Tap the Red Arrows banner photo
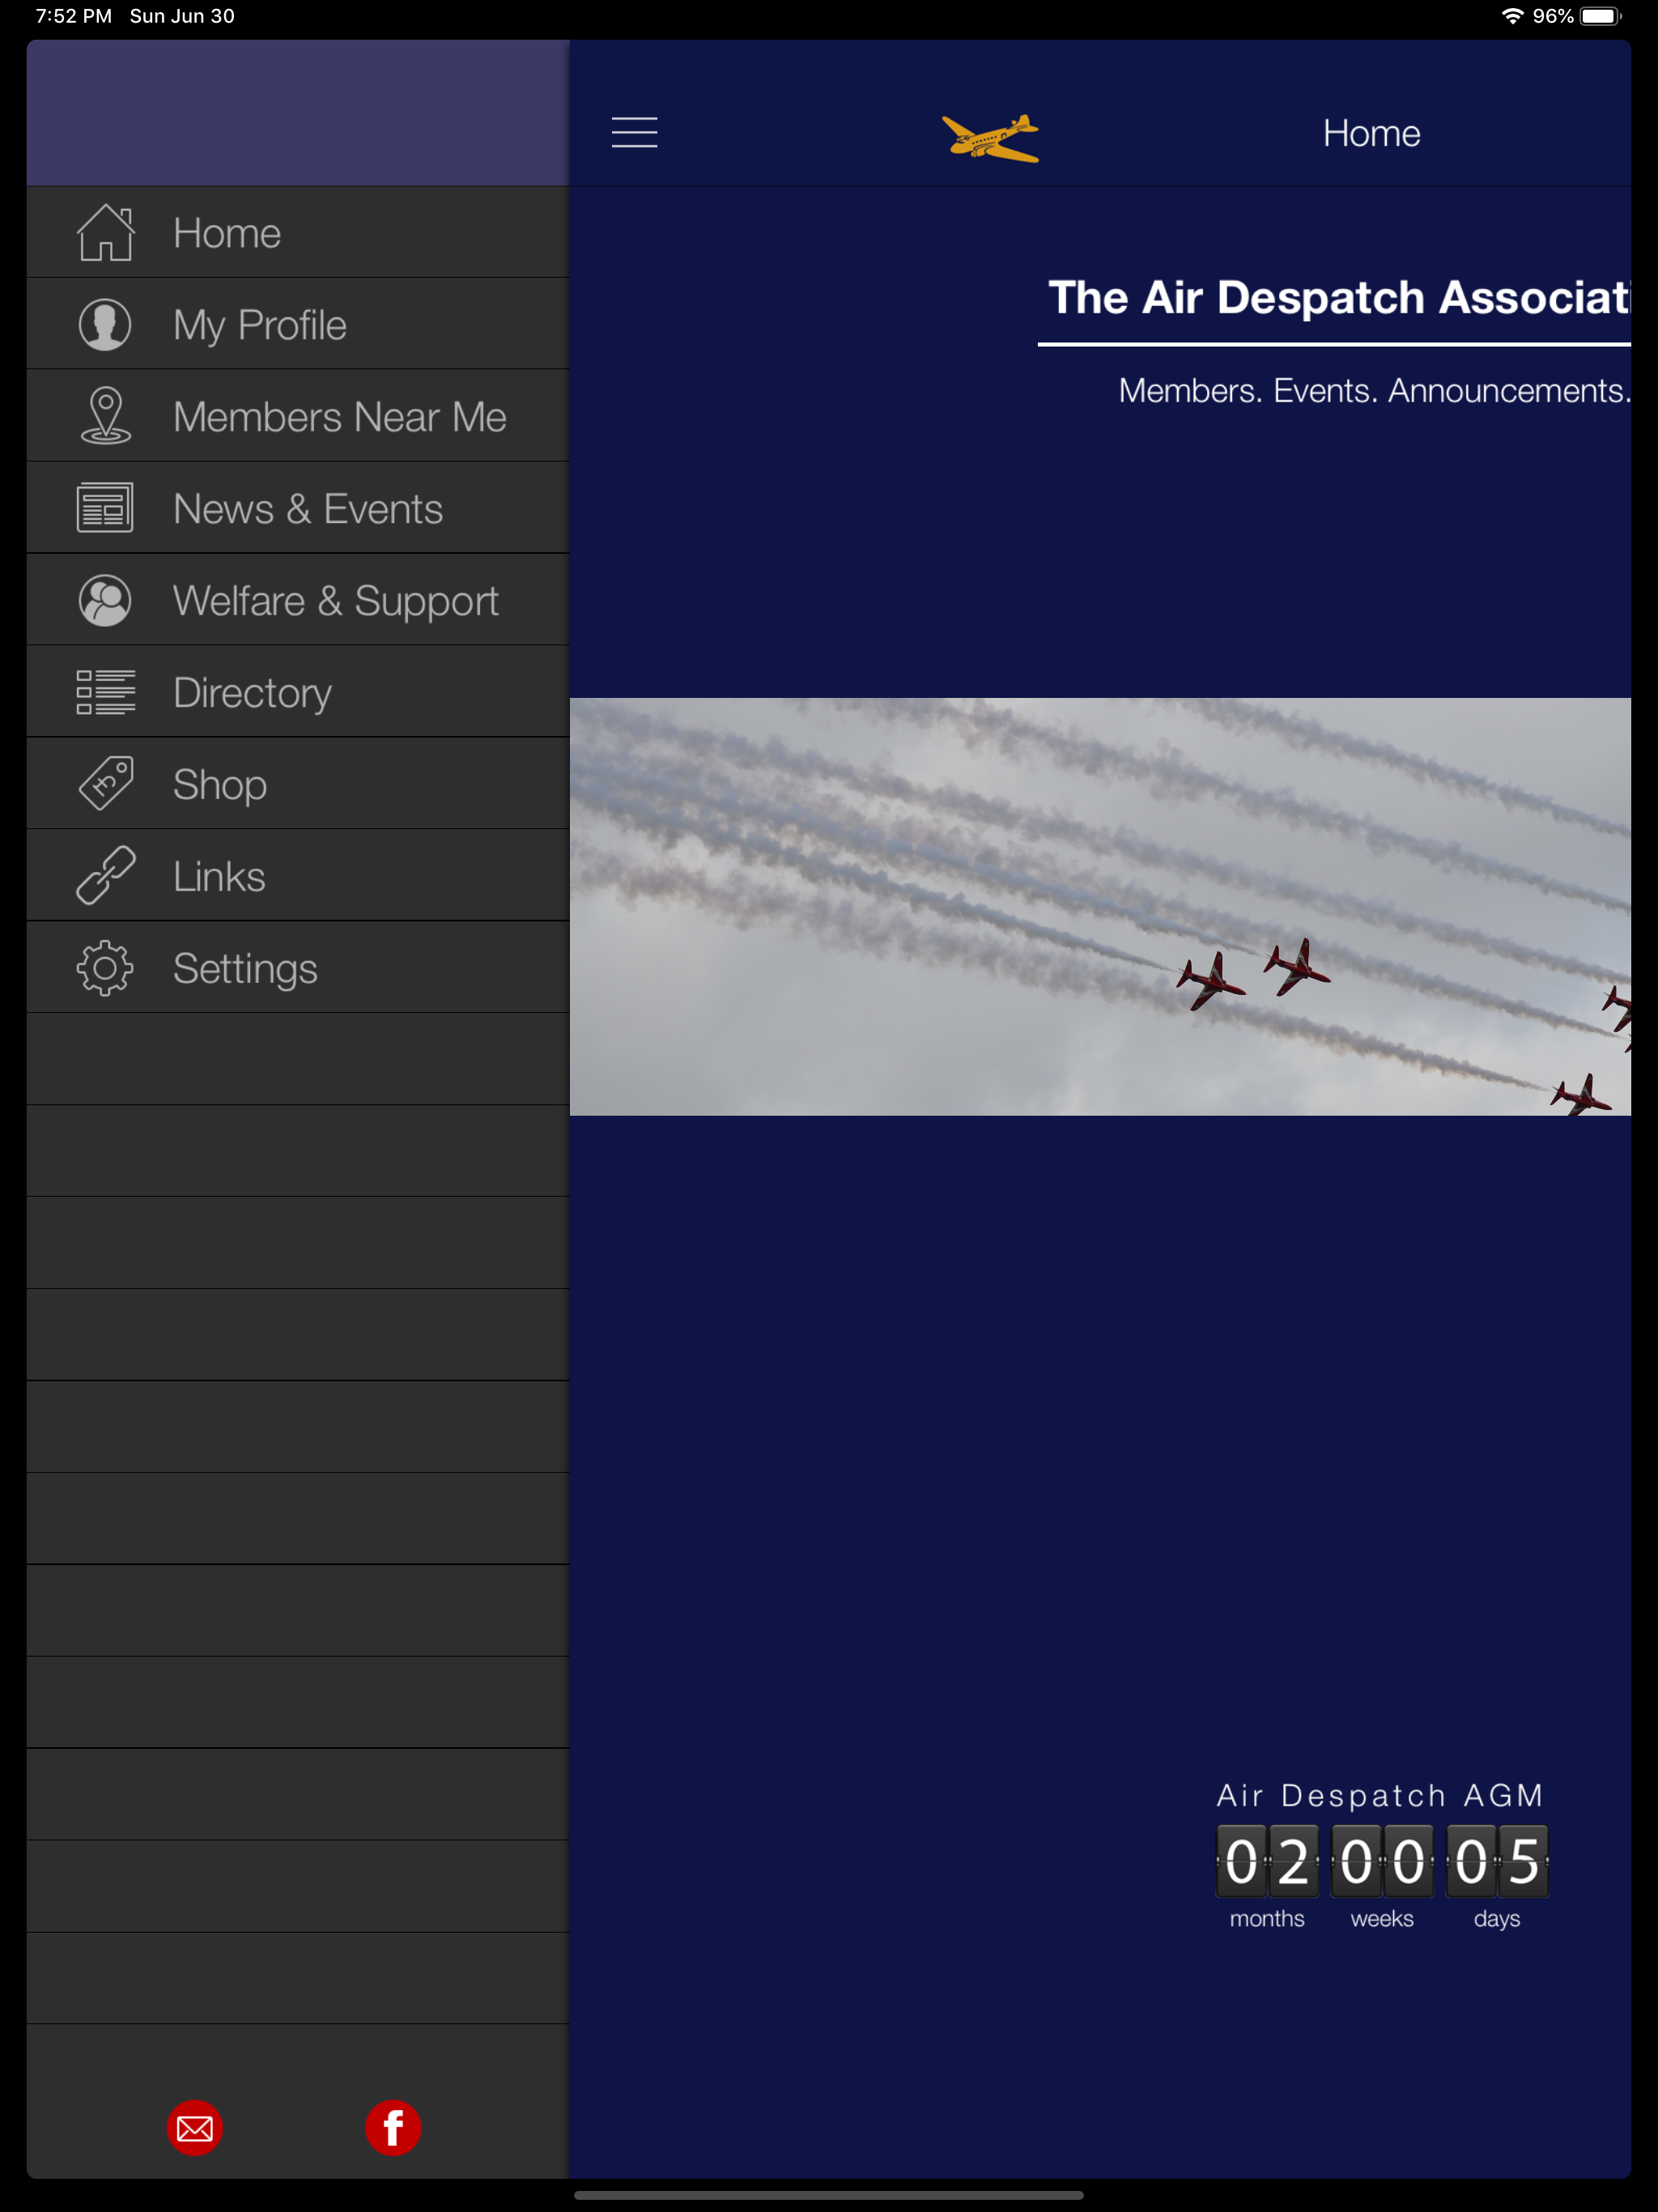Screen dimensions: 1658x2212 coord(1100,906)
